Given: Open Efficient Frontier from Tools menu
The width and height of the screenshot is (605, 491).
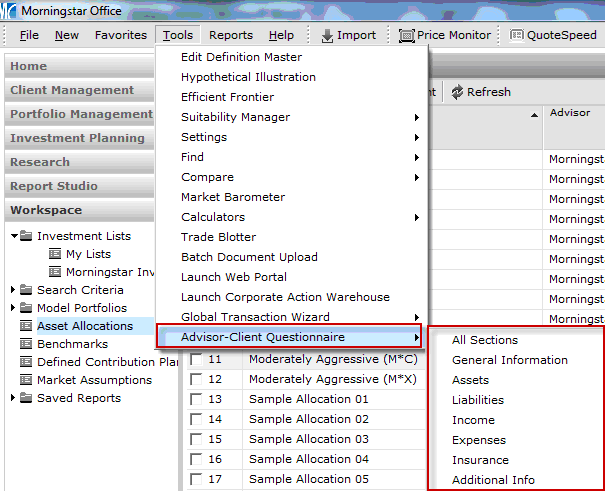Looking at the screenshot, I should tap(227, 97).
